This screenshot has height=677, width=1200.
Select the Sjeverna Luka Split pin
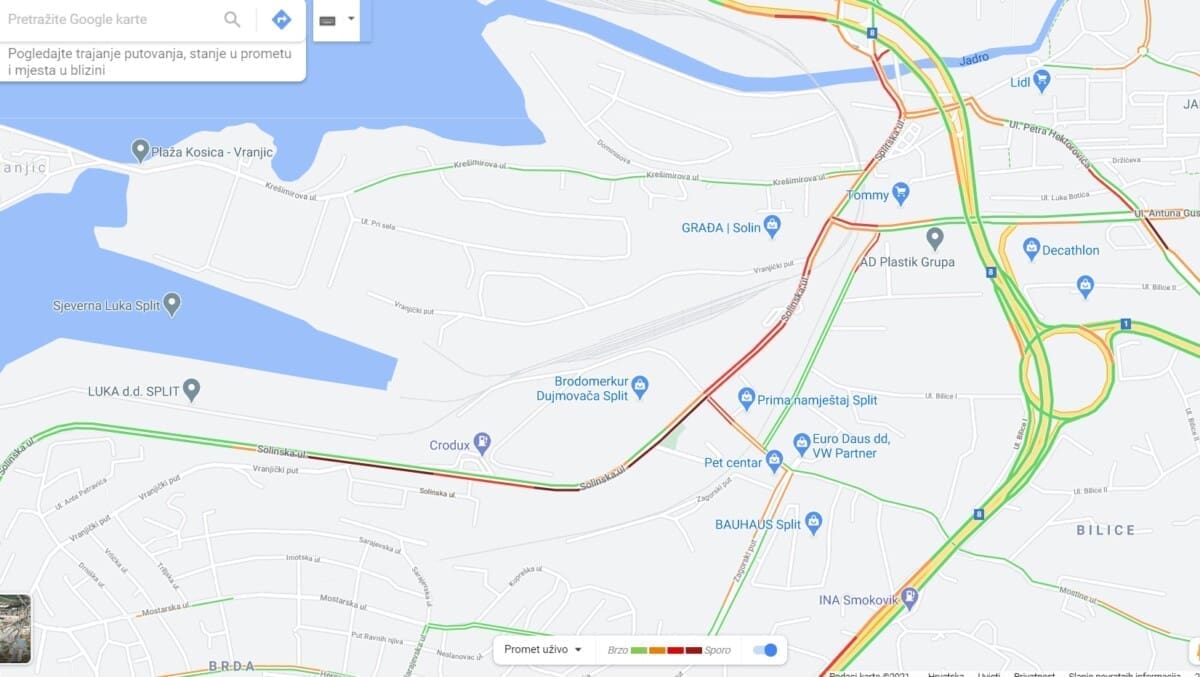[172, 303]
